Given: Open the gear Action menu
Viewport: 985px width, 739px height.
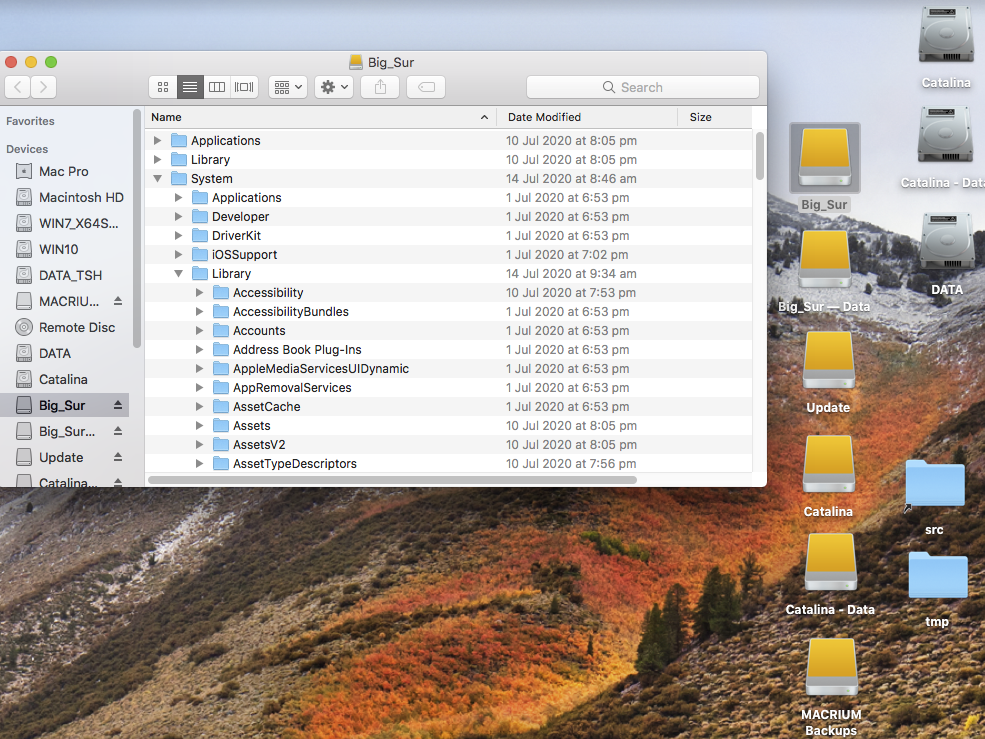Looking at the screenshot, I should (x=334, y=87).
